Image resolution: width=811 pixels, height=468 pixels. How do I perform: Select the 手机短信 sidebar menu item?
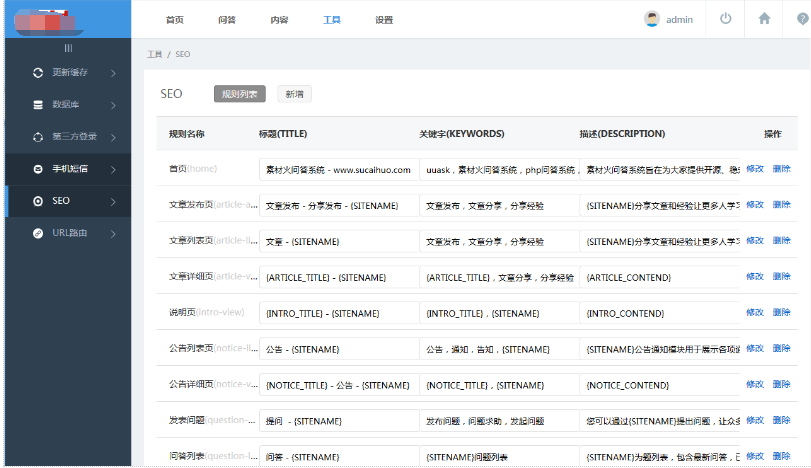[68, 169]
